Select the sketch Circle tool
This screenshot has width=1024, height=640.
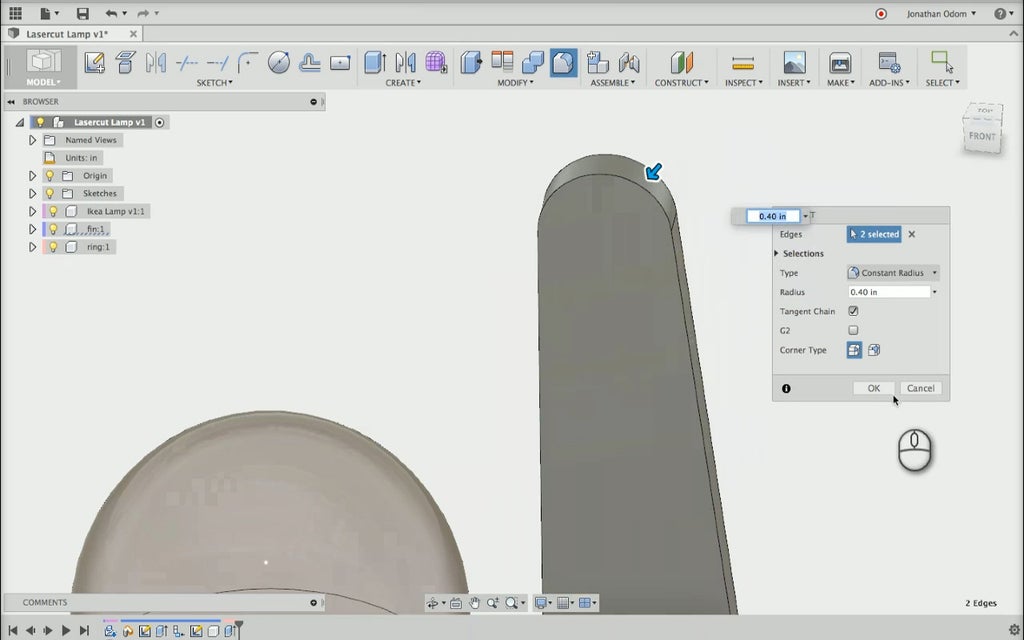coord(279,63)
